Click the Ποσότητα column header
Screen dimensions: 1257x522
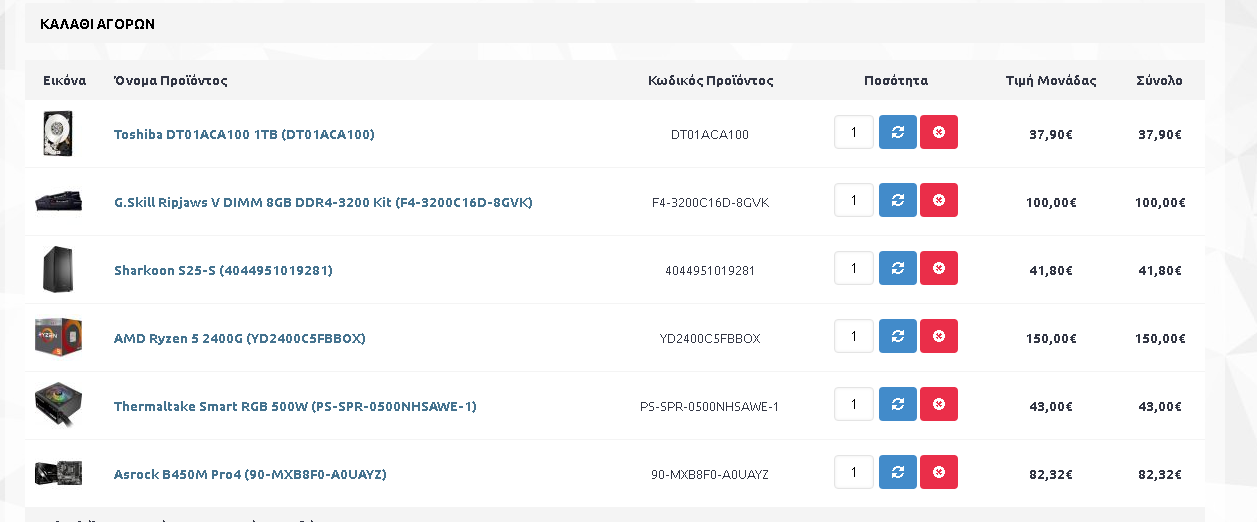[896, 80]
